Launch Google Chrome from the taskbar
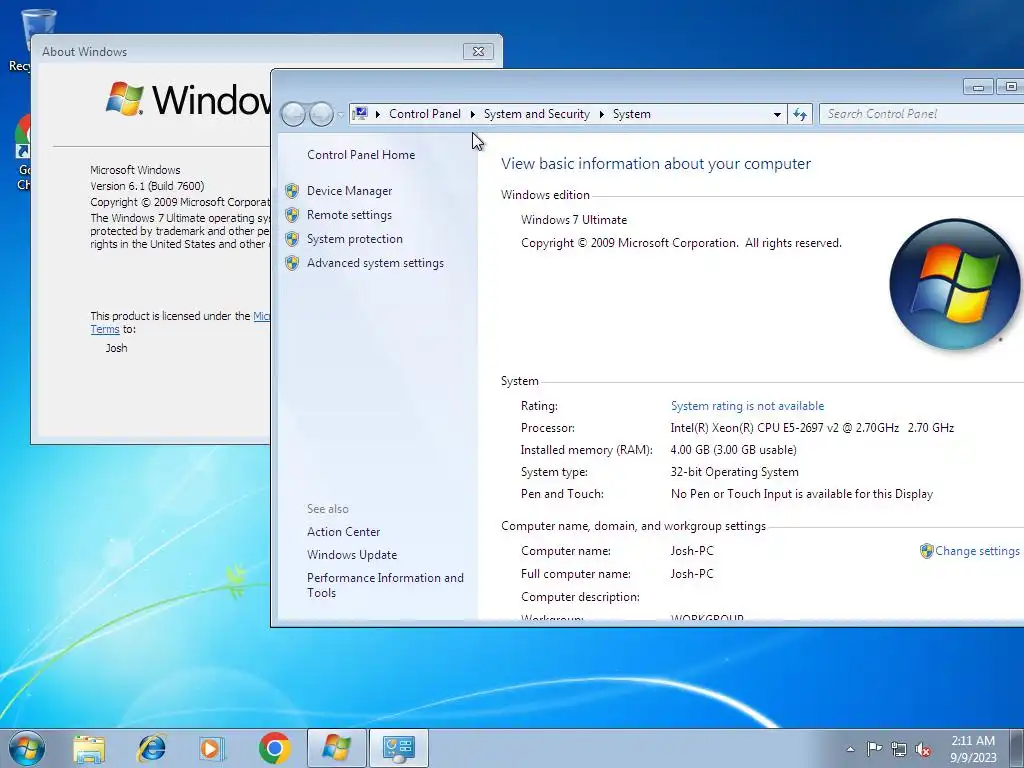This screenshot has height=768, width=1024. (x=274, y=749)
